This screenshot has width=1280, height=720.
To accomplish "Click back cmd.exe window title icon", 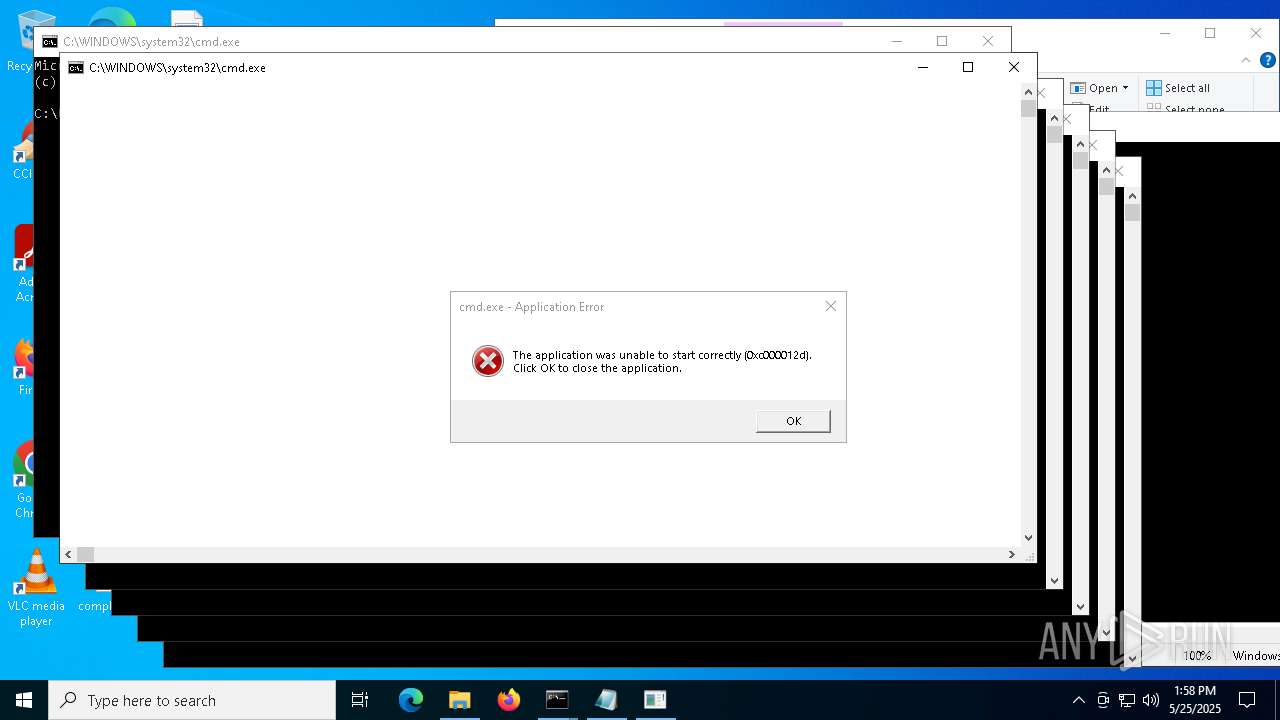I will pyautogui.click(x=49, y=42).
